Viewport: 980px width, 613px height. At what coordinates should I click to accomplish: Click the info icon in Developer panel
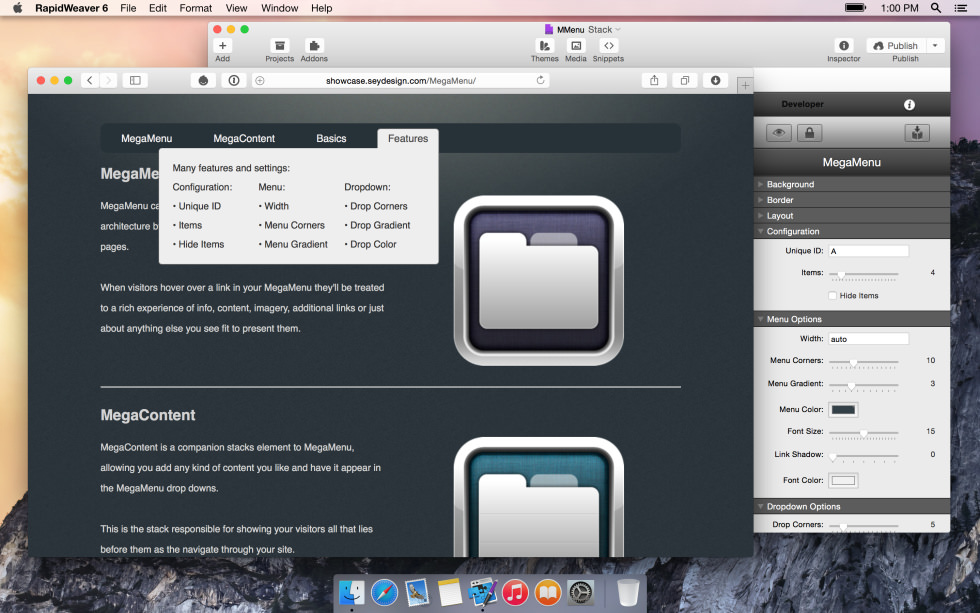coord(909,105)
